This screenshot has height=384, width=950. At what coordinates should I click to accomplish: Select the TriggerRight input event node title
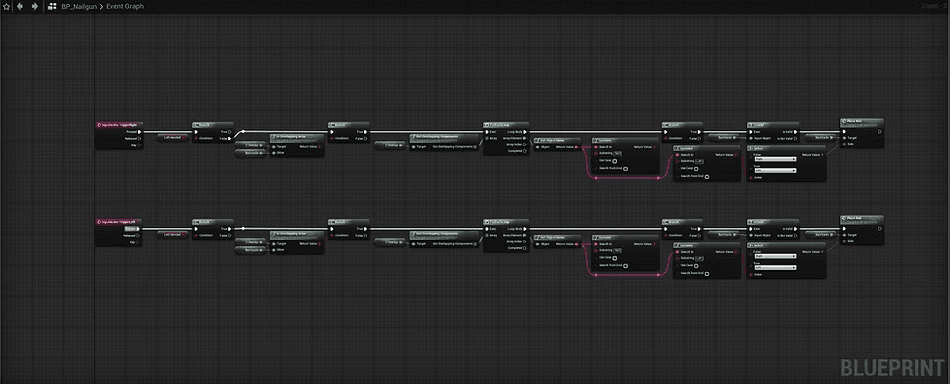pyautogui.click(x=118, y=125)
